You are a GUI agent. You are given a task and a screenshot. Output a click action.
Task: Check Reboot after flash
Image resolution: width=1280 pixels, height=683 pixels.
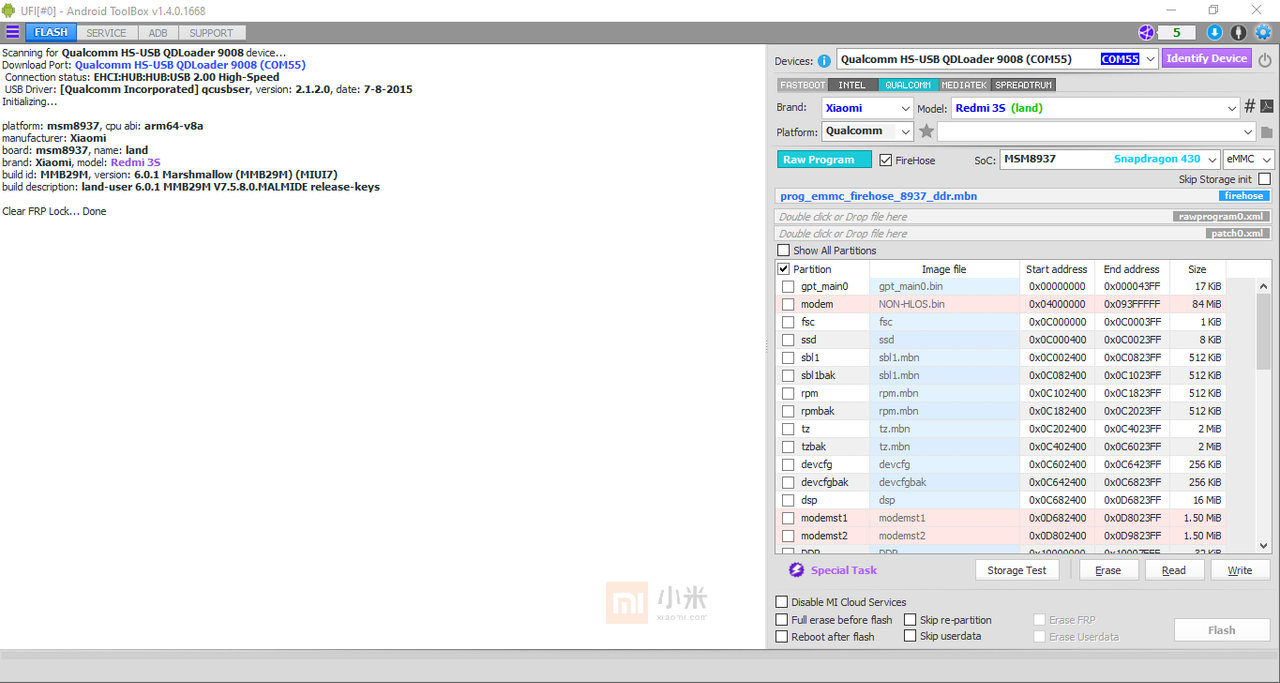click(782, 637)
